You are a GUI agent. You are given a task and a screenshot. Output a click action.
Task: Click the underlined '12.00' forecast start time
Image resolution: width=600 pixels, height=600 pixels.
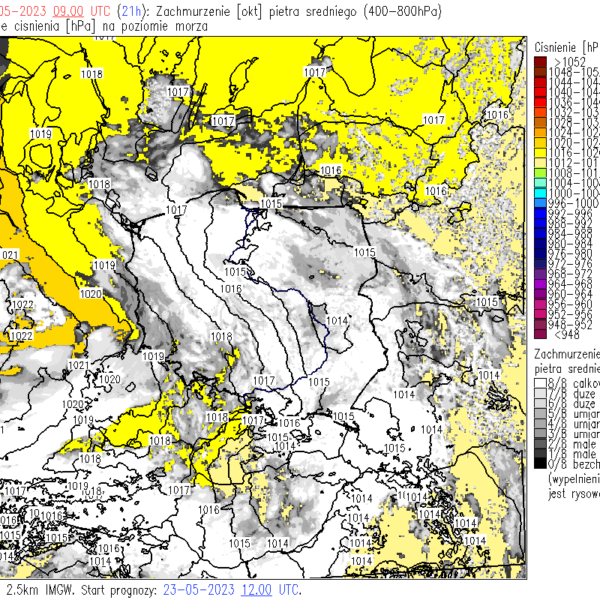tap(256, 590)
